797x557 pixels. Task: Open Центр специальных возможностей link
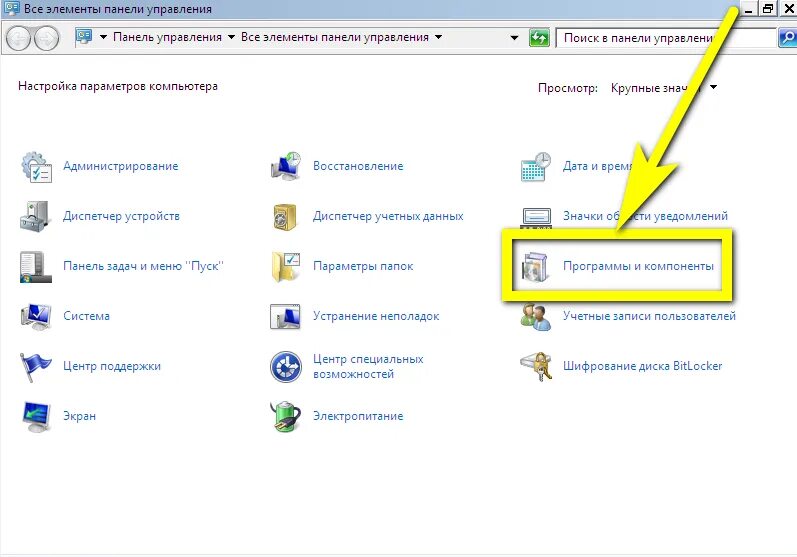368,366
